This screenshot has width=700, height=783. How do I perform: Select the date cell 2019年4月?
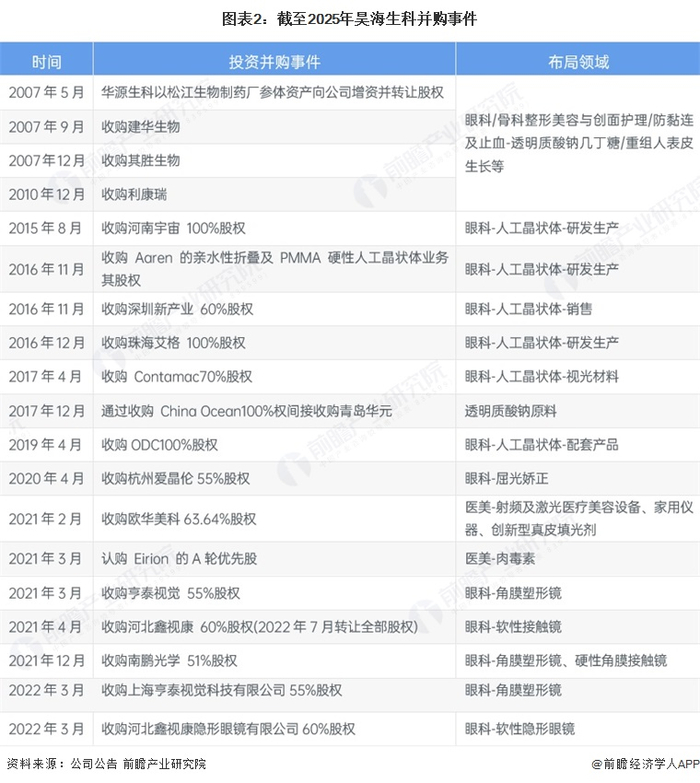(46, 444)
